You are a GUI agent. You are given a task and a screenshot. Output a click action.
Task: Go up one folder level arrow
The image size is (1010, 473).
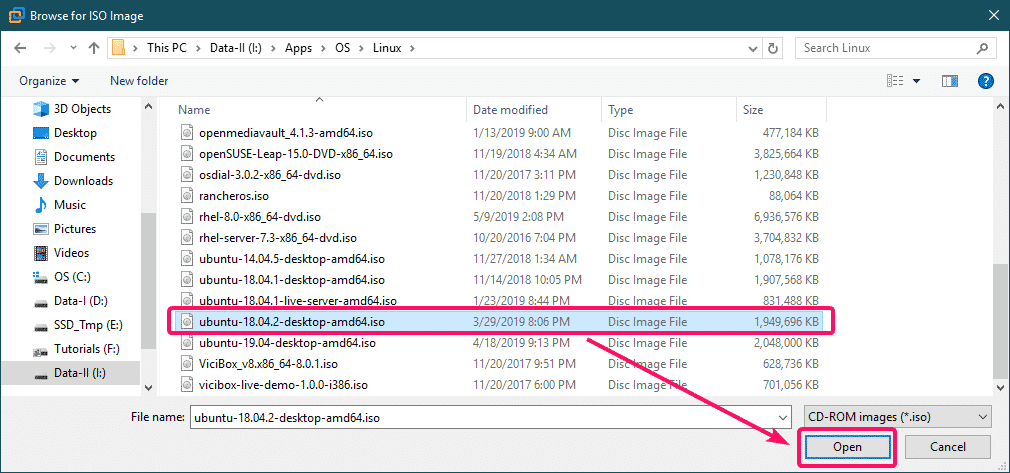coord(94,48)
